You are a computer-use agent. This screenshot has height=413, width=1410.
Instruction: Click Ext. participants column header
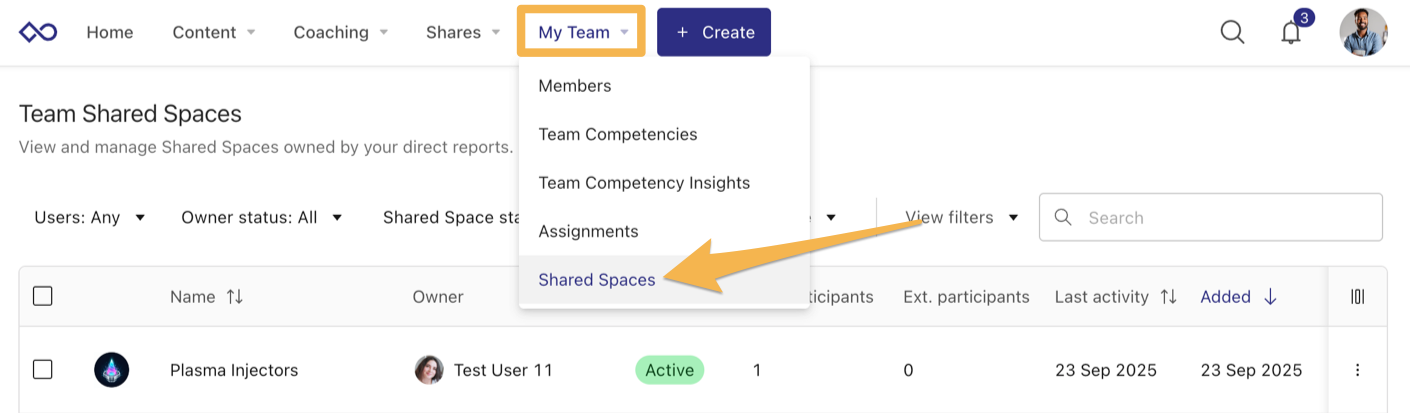966,297
